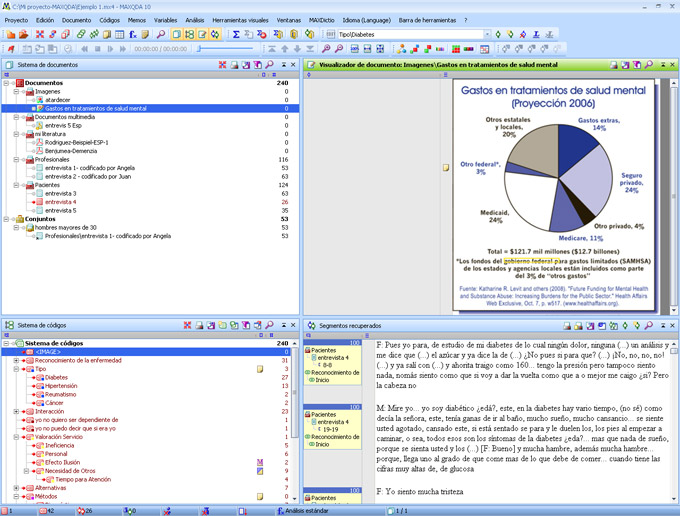Image resolution: width=680 pixels, height=516 pixels.
Task: Click the yellow memo marker beside the pie chart
Action: click(x=446, y=168)
